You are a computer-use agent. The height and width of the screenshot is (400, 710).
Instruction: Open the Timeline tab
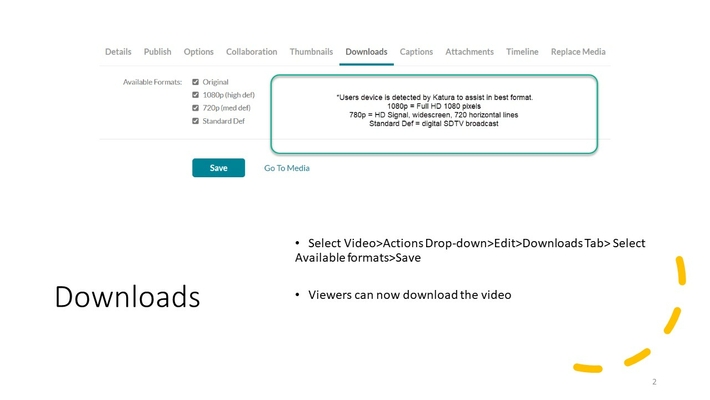coord(522,52)
